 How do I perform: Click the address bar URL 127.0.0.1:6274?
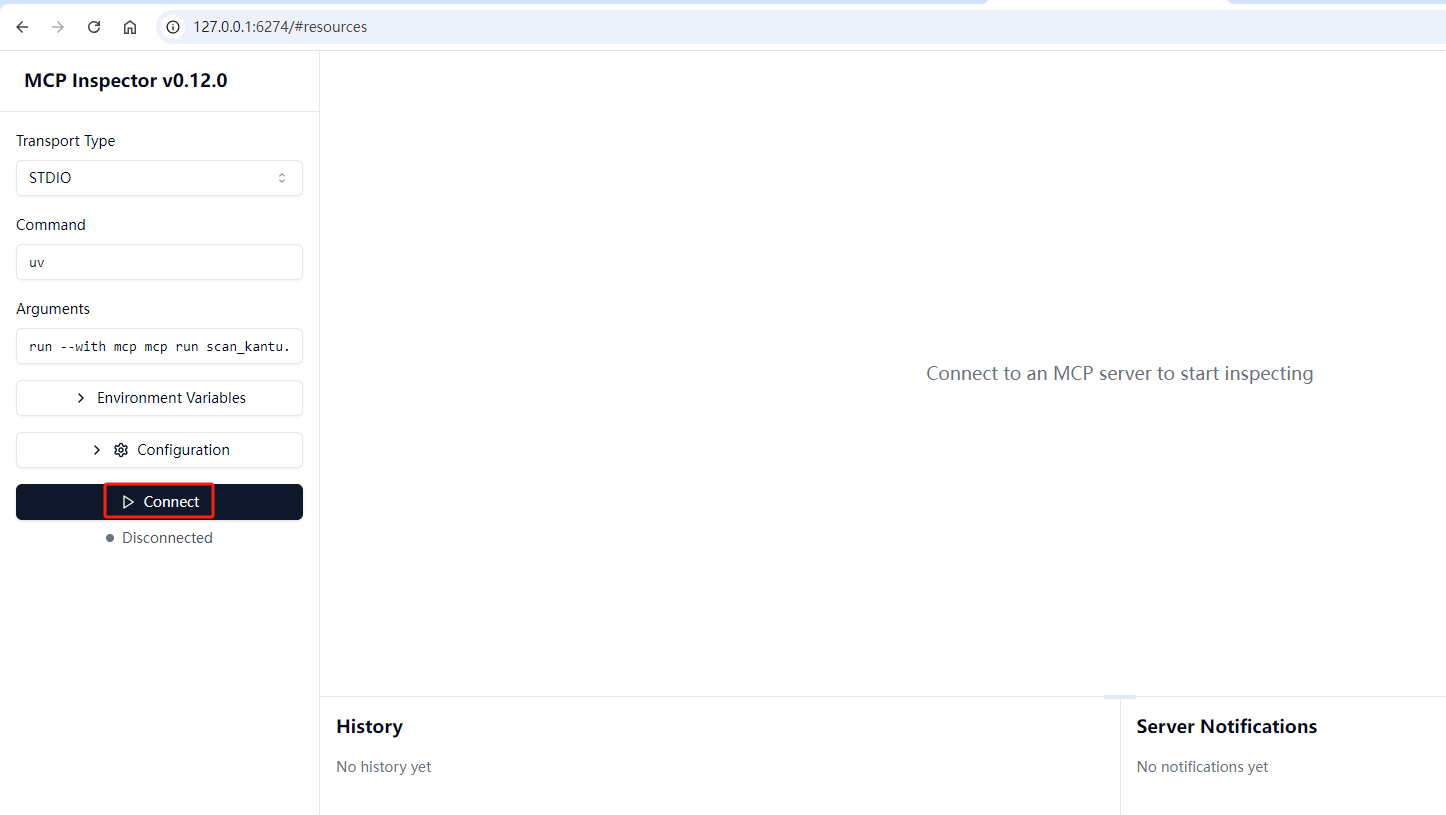[x=280, y=27]
